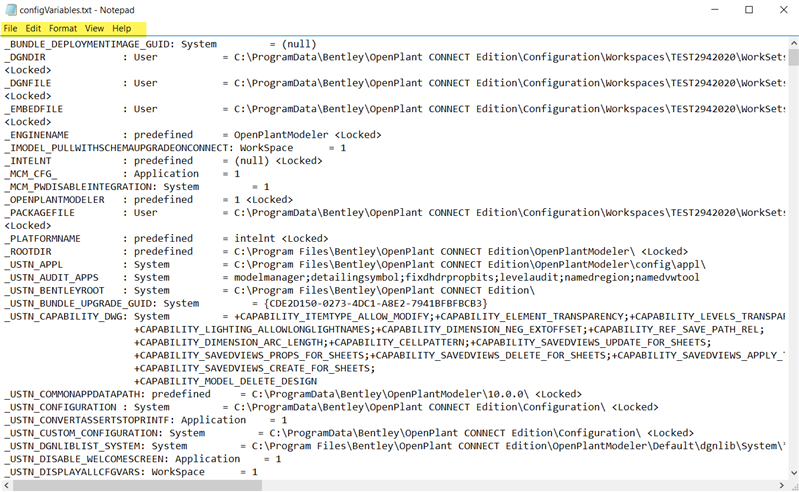Click the vertical scrollbar thumb

point(794,57)
